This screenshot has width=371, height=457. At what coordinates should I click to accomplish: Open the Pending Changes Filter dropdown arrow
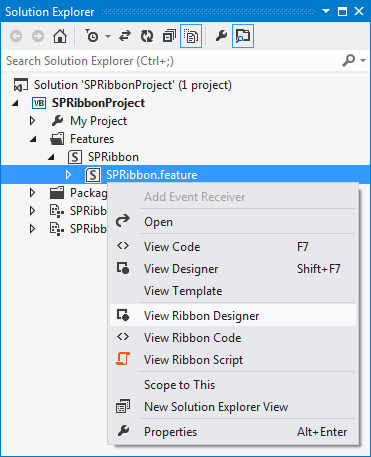108,36
